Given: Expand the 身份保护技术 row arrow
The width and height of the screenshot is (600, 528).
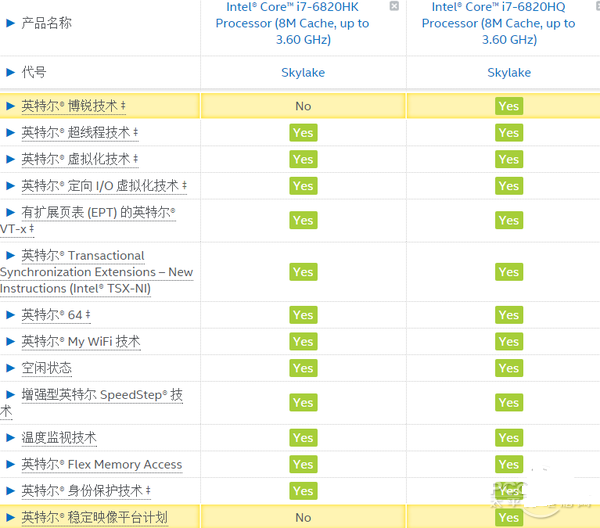Looking at the screenshot, I should click(x=10, y=491).
